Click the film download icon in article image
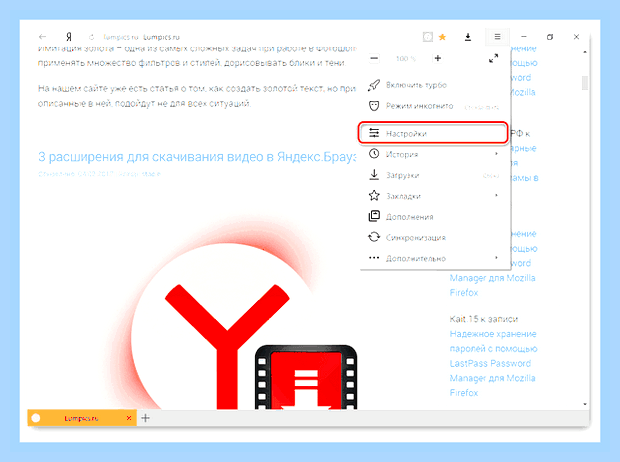This screenshot has width=620, height=462. (306, 377)
